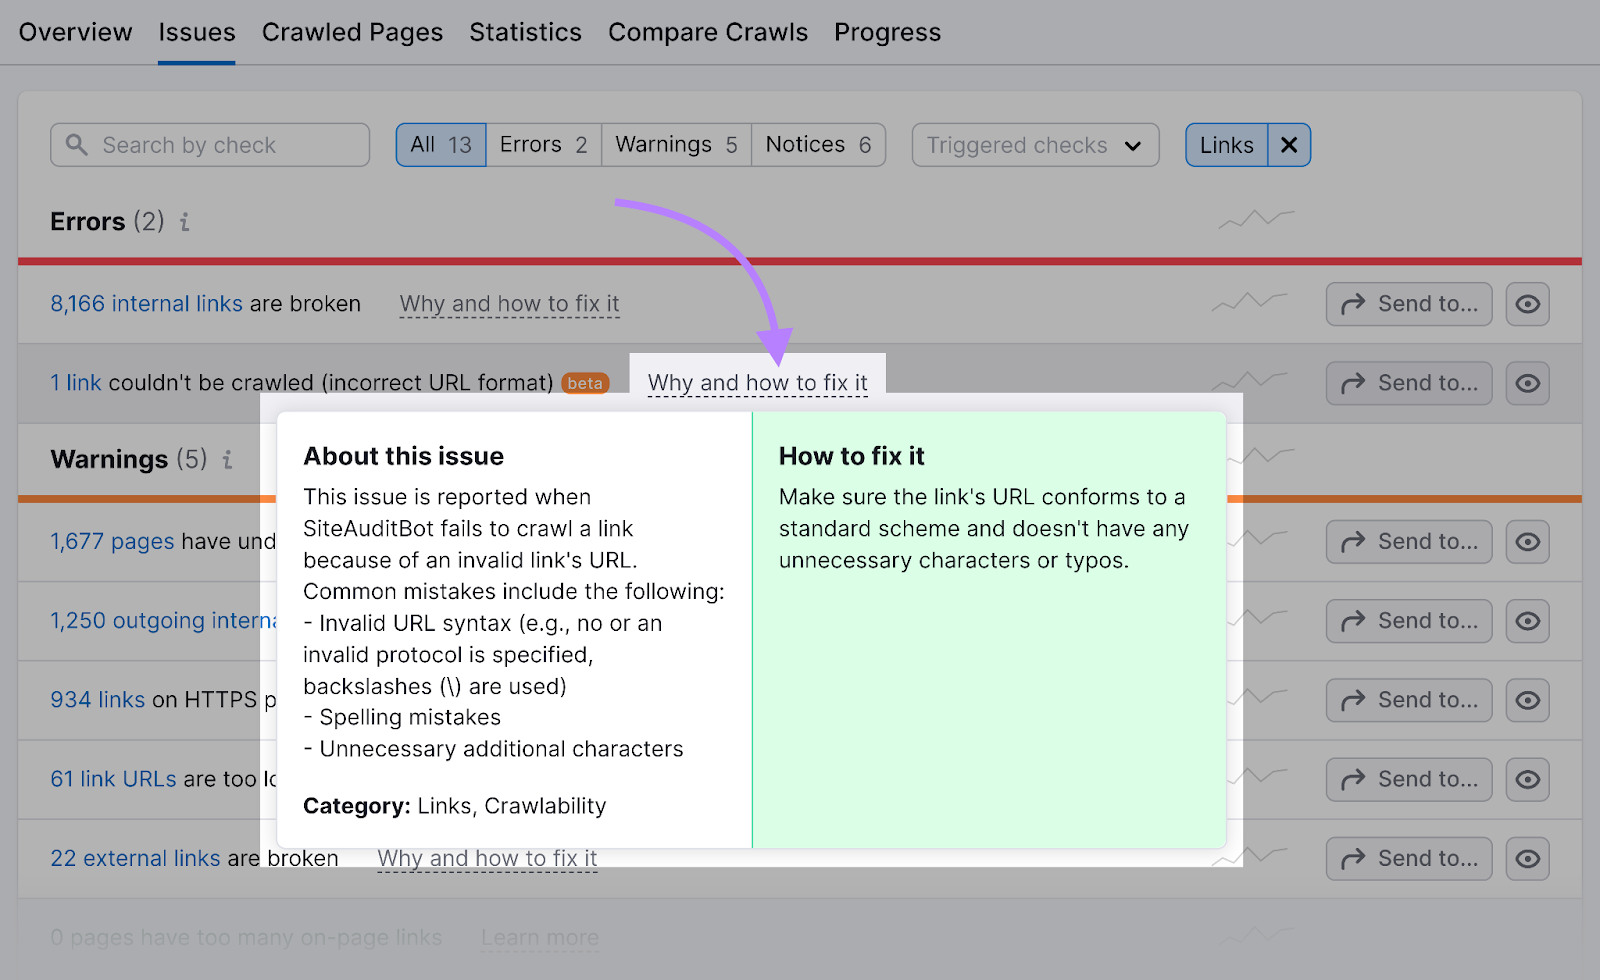This screenshot has height=980, width=1600.
Task: Click the info icon beside Warnings heading
Action: (x=227, y=460)
